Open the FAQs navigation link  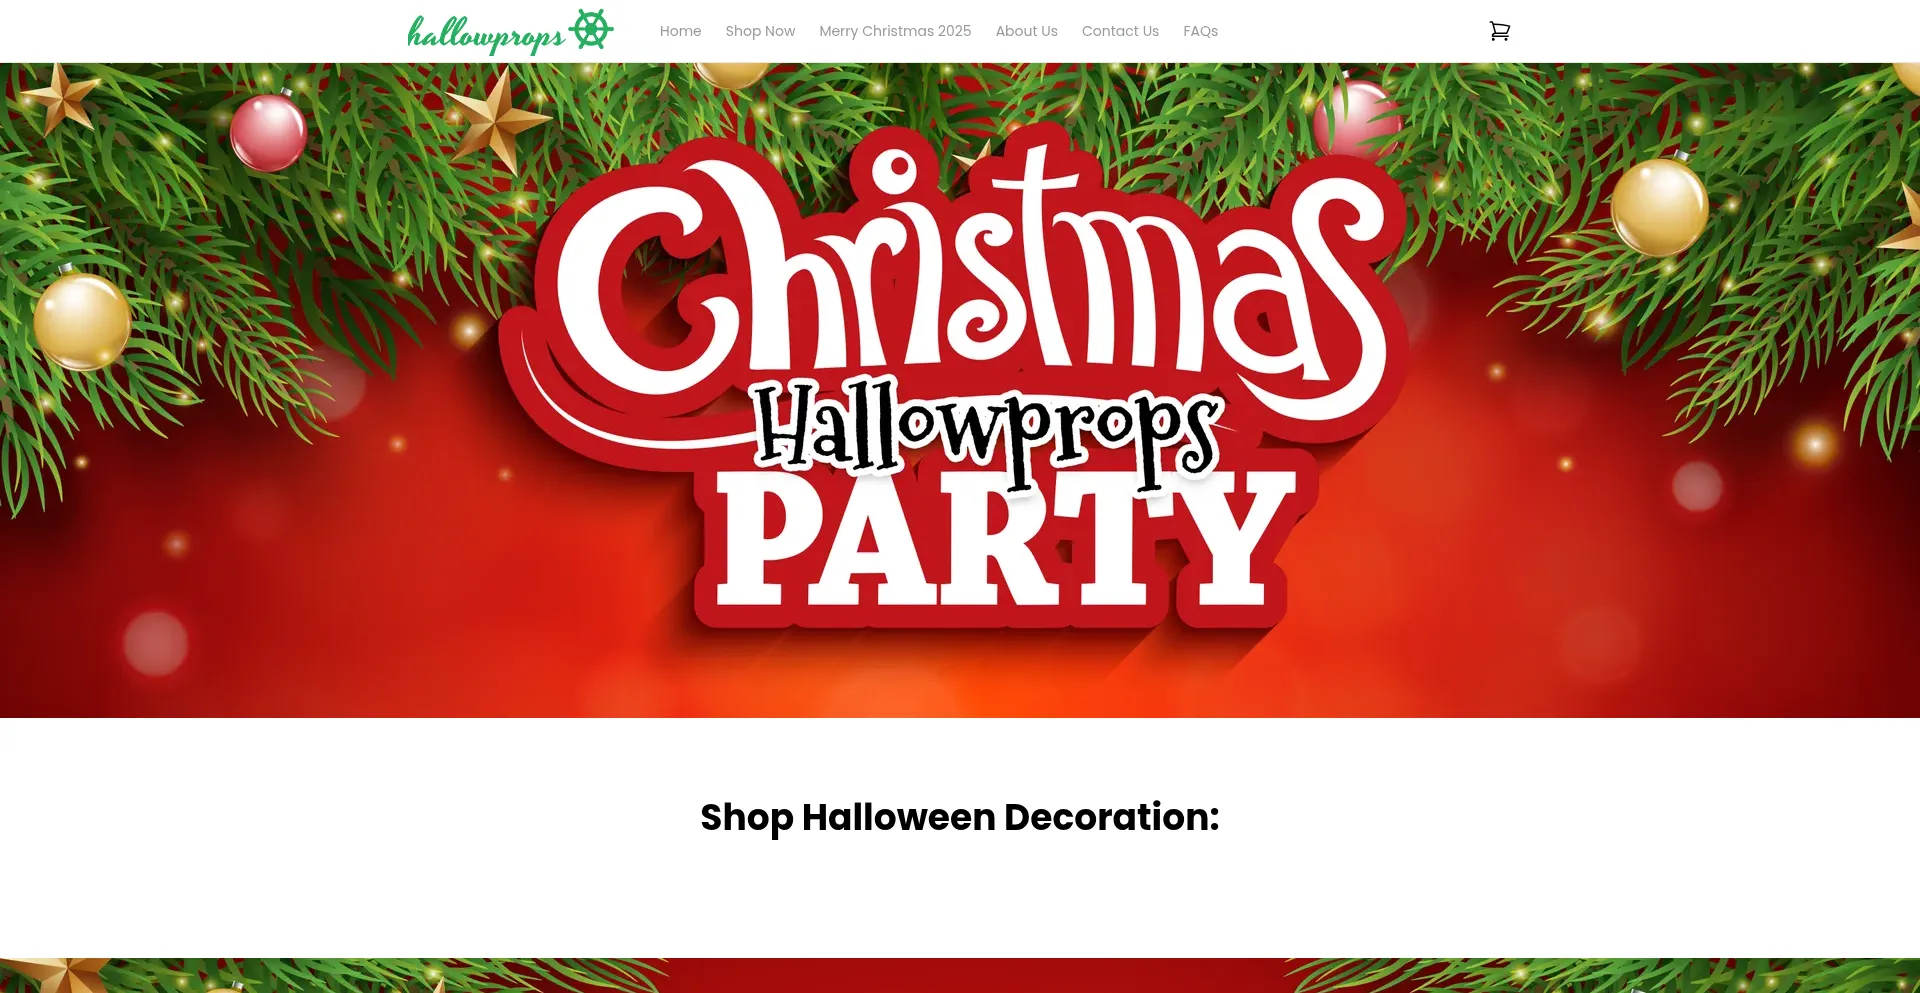[x=1200, y=31]
